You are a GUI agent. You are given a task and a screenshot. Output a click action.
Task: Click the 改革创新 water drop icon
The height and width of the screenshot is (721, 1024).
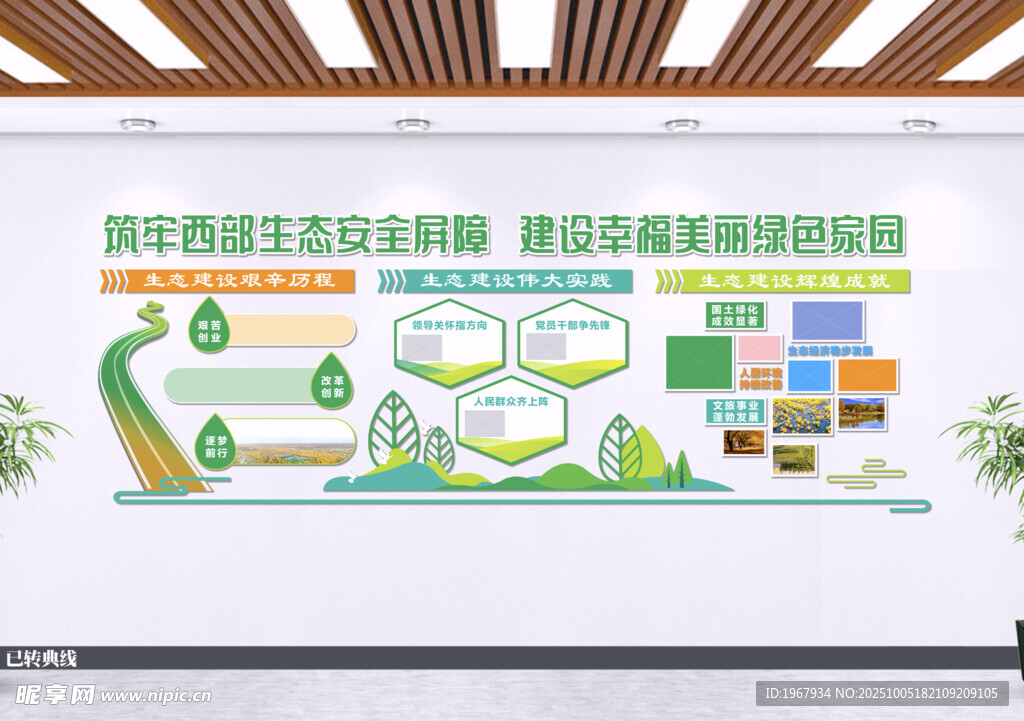(x=331, y=384)
